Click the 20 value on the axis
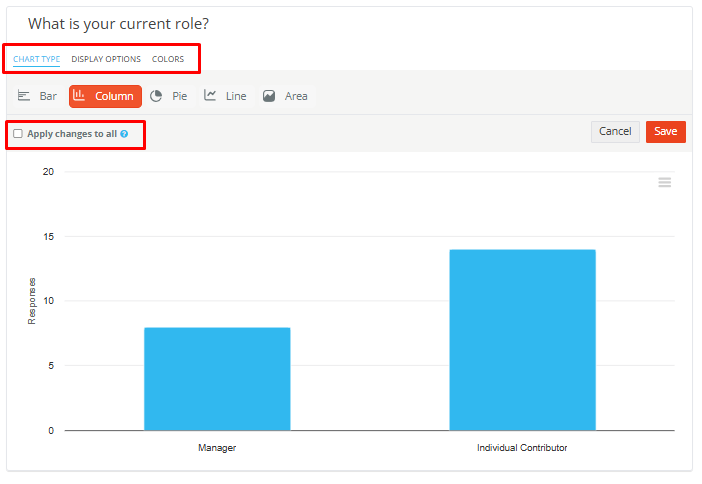The width and height of the screenshot is (702, 484). tap(48, 172)
